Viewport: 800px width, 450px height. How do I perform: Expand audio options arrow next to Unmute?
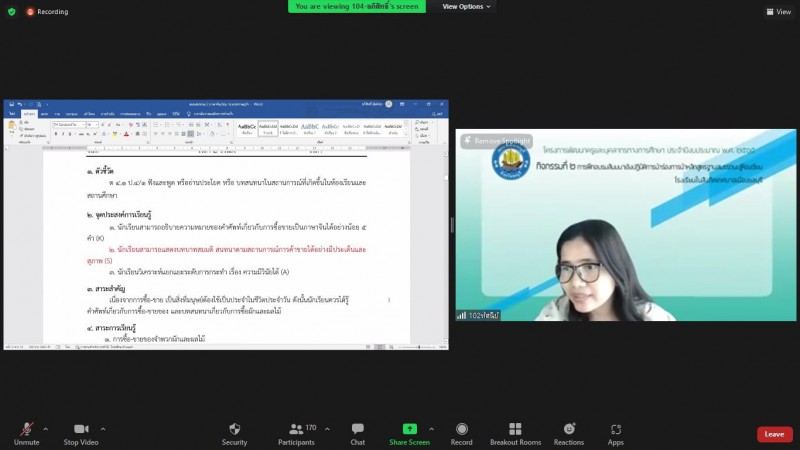point(46,428)
